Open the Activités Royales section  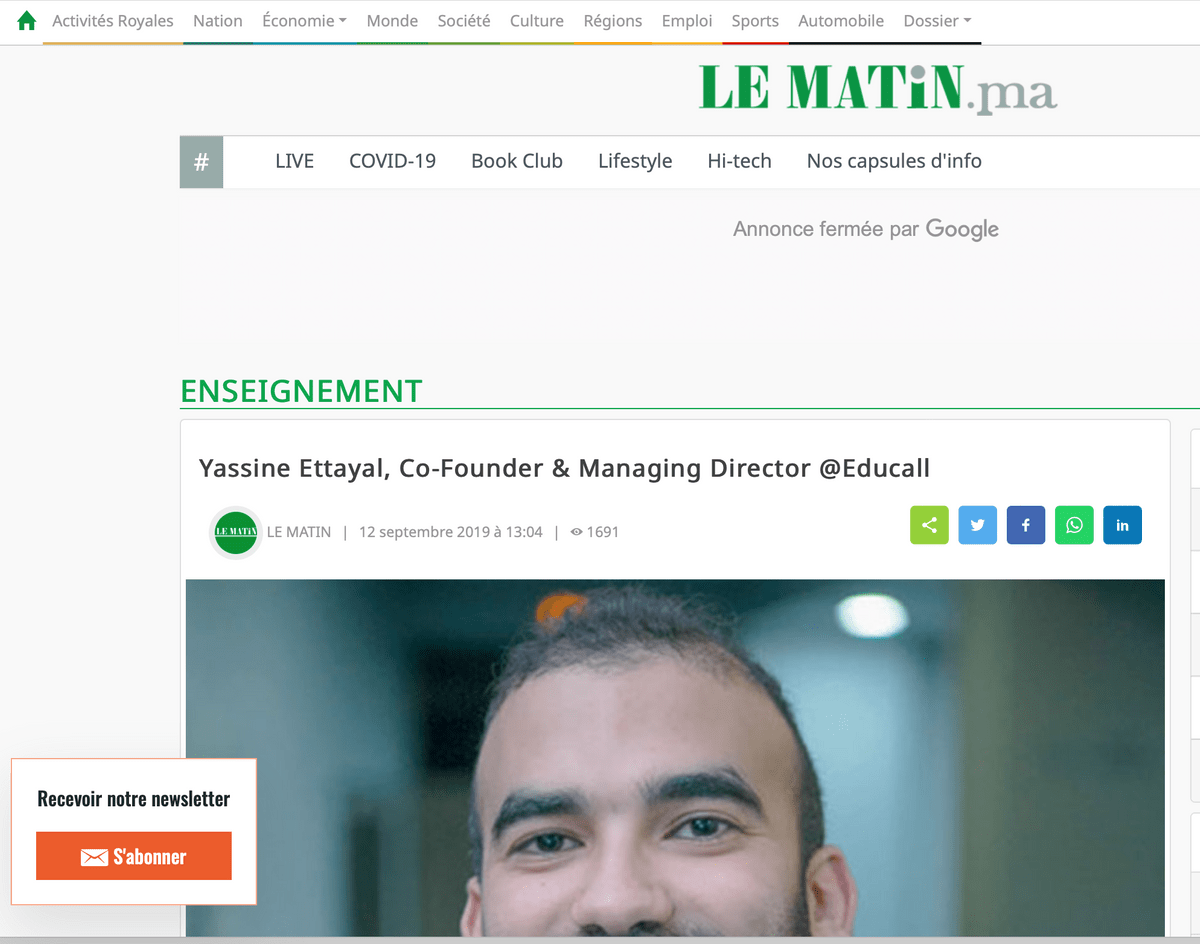(x=113, y=21)
